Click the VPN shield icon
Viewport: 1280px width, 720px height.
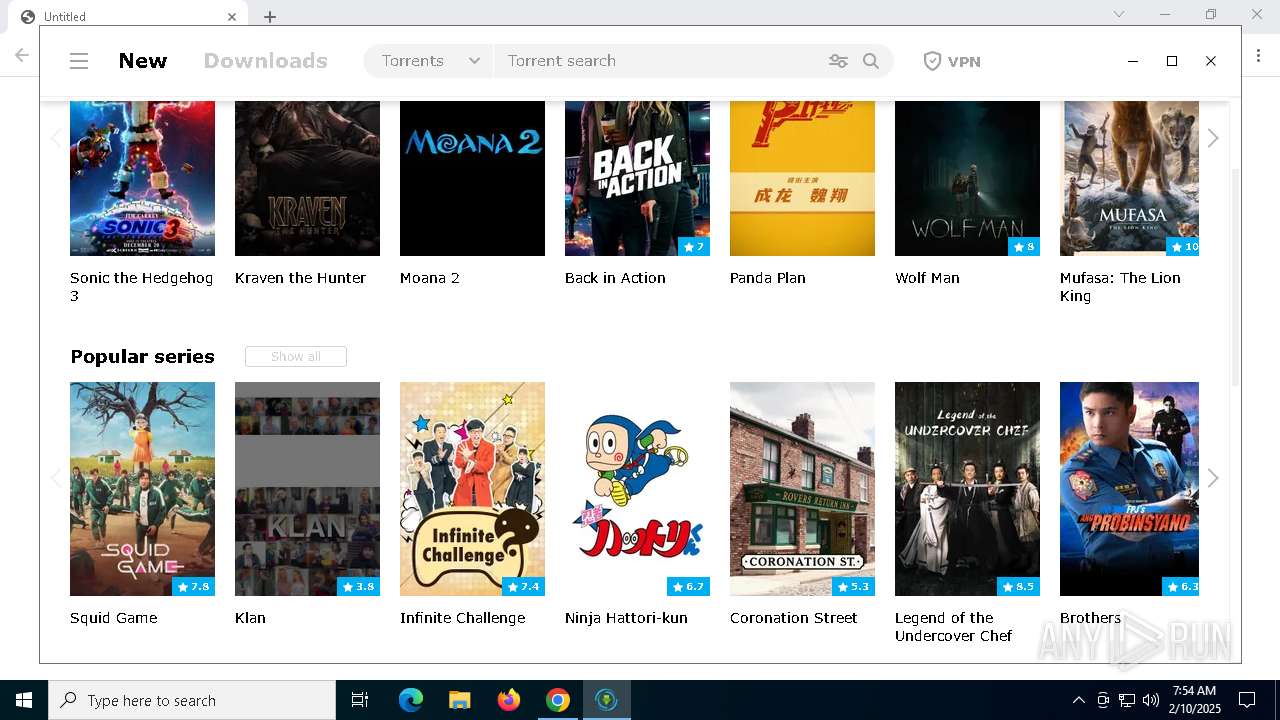(932, 61)
